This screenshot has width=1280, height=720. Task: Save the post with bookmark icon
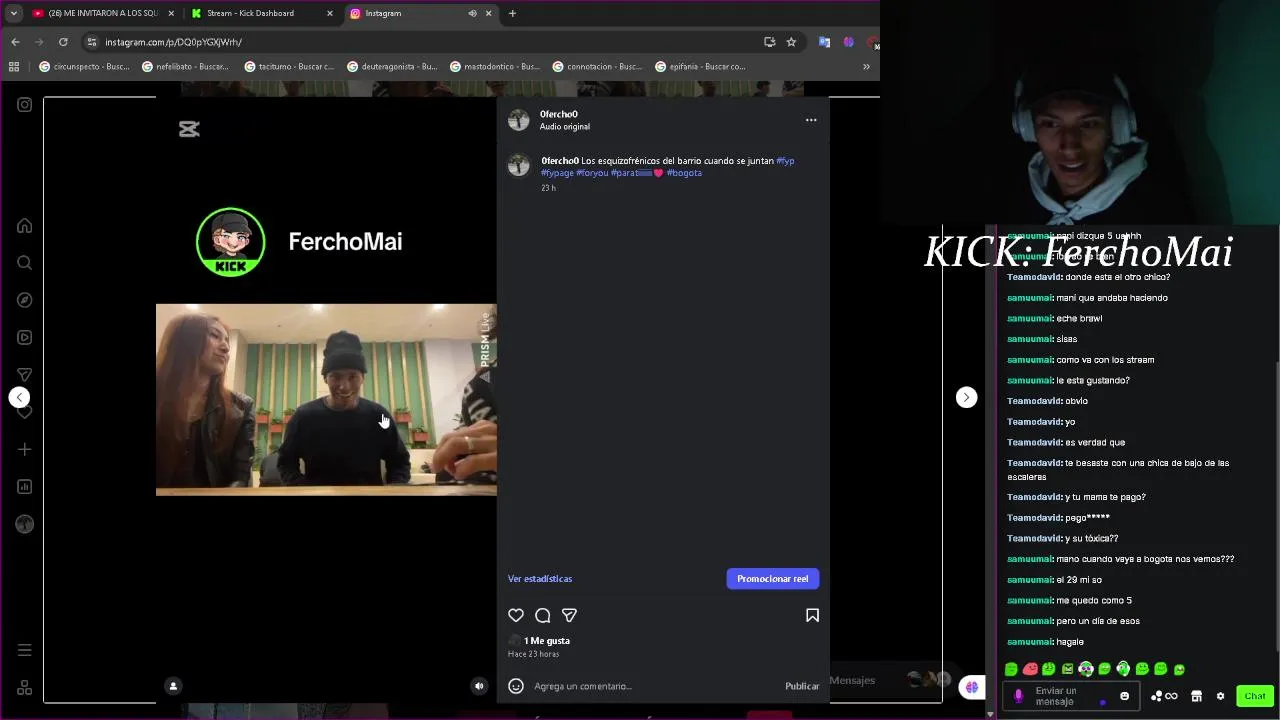[x=812, y=615]
